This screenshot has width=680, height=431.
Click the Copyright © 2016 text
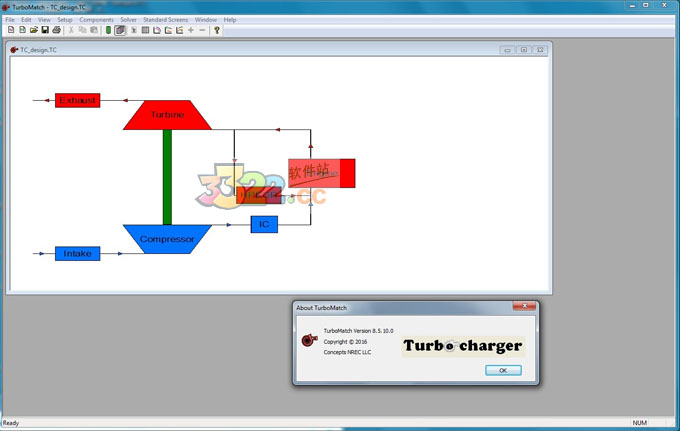(345, 342)
